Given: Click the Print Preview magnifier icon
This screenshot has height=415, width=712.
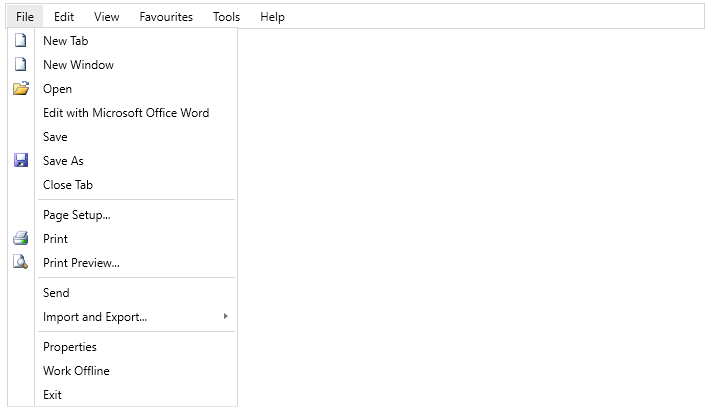Looking at the screenshot, I should click(x=20, y=262).
